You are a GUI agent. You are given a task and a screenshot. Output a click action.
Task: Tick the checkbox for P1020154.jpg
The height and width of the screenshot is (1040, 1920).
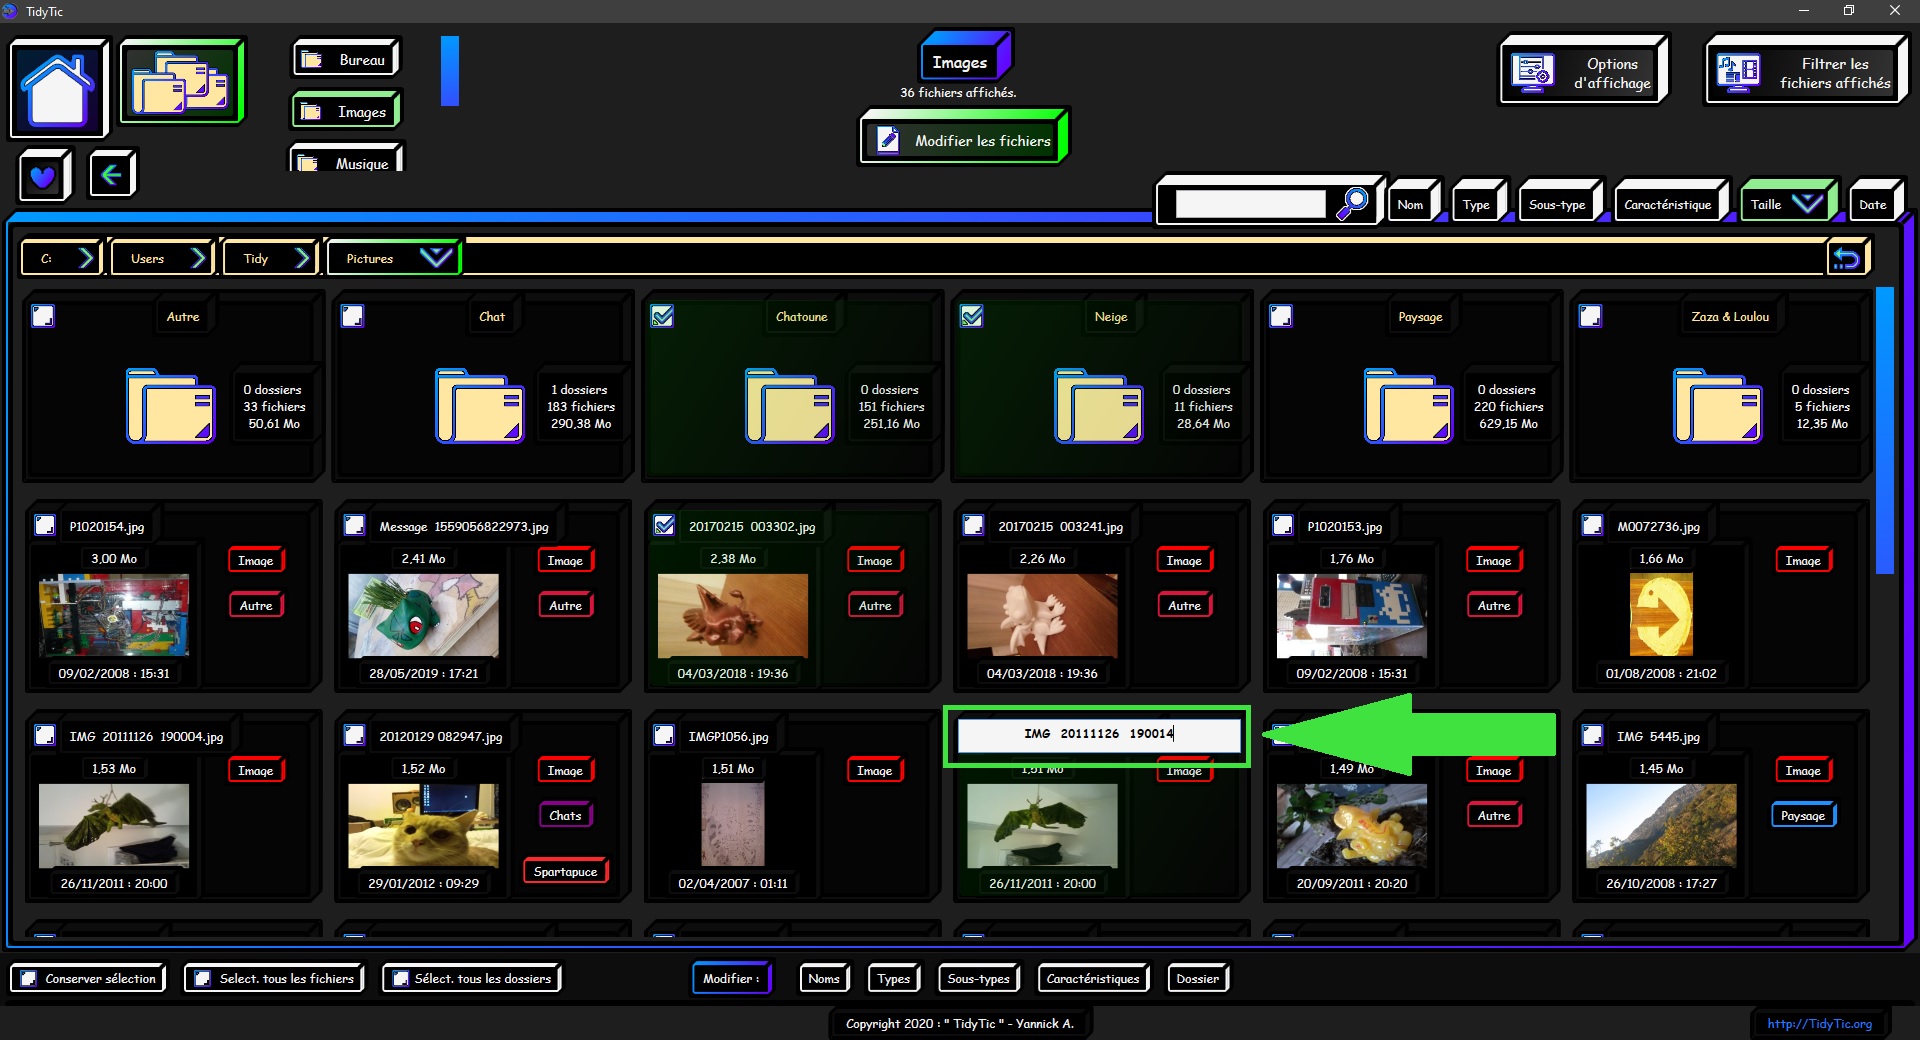pos(45,526)
